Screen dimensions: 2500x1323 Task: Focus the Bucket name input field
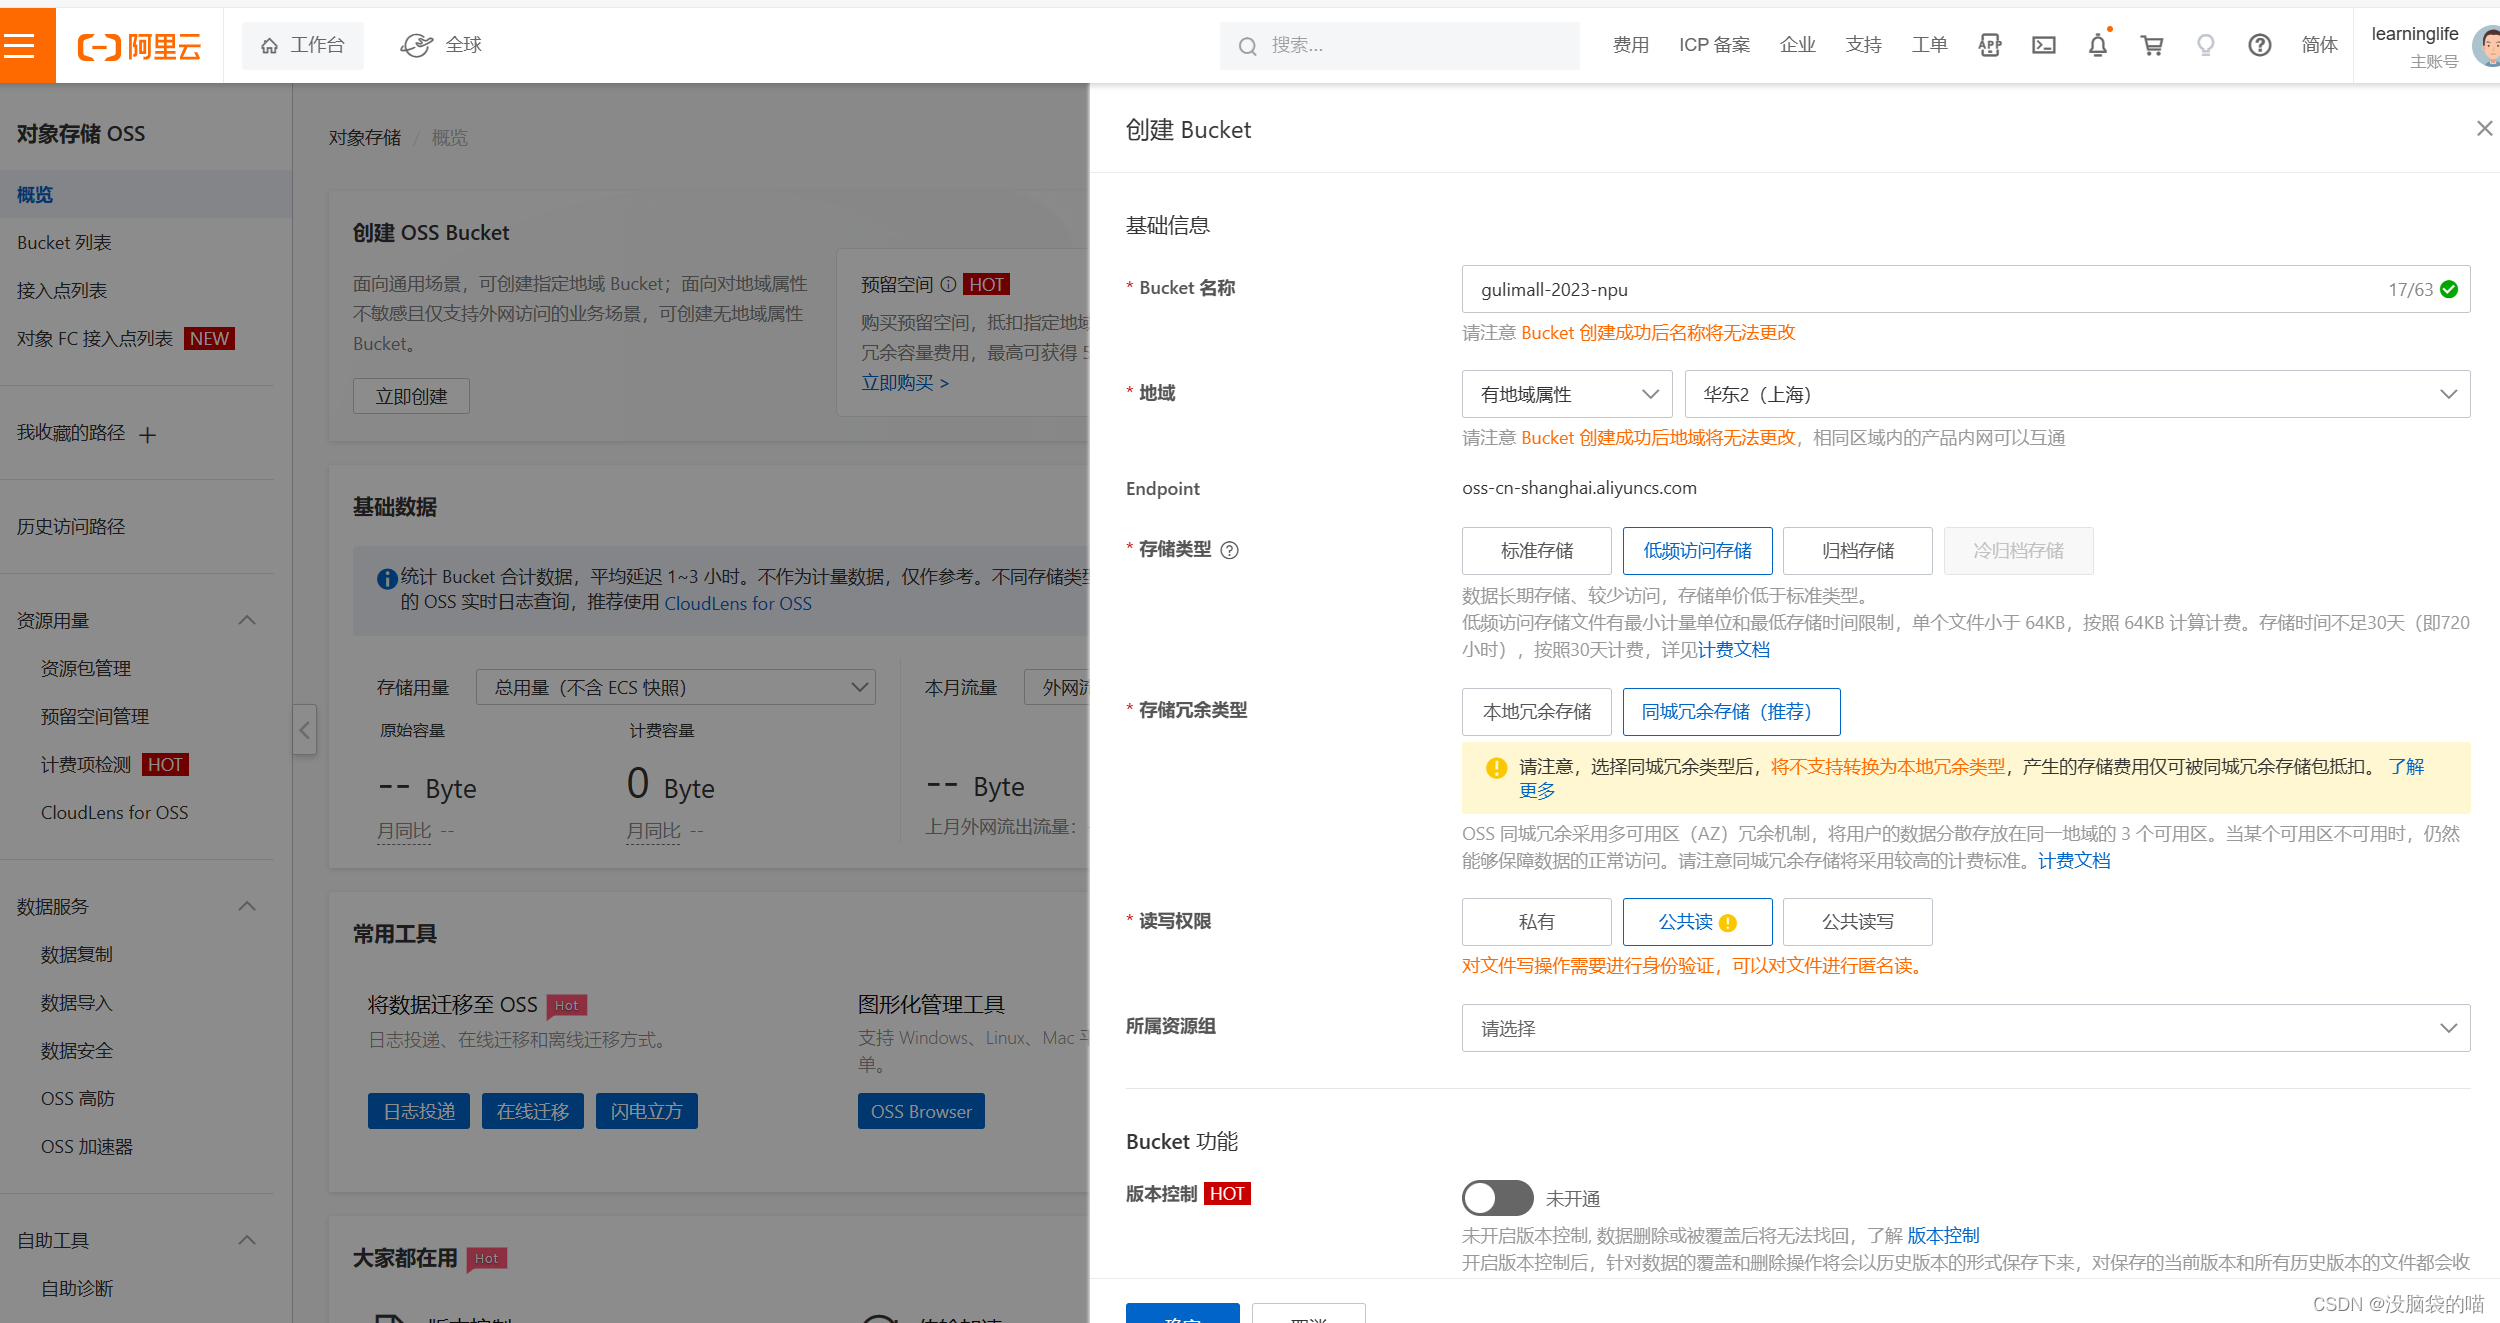[1966, 289]
